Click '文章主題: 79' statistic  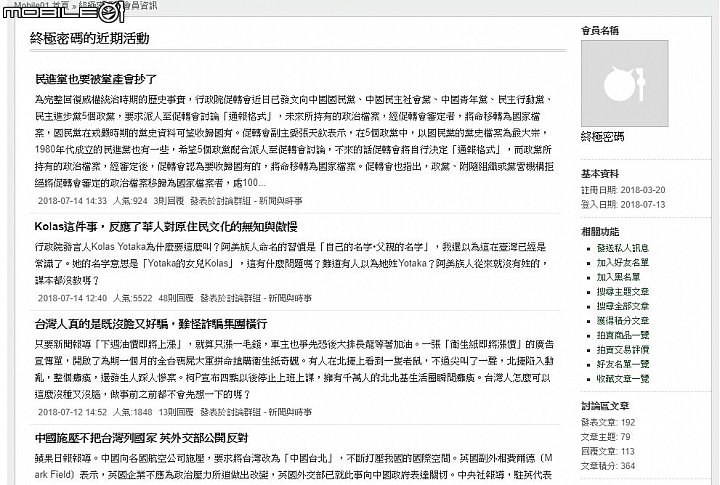point(606,437)
